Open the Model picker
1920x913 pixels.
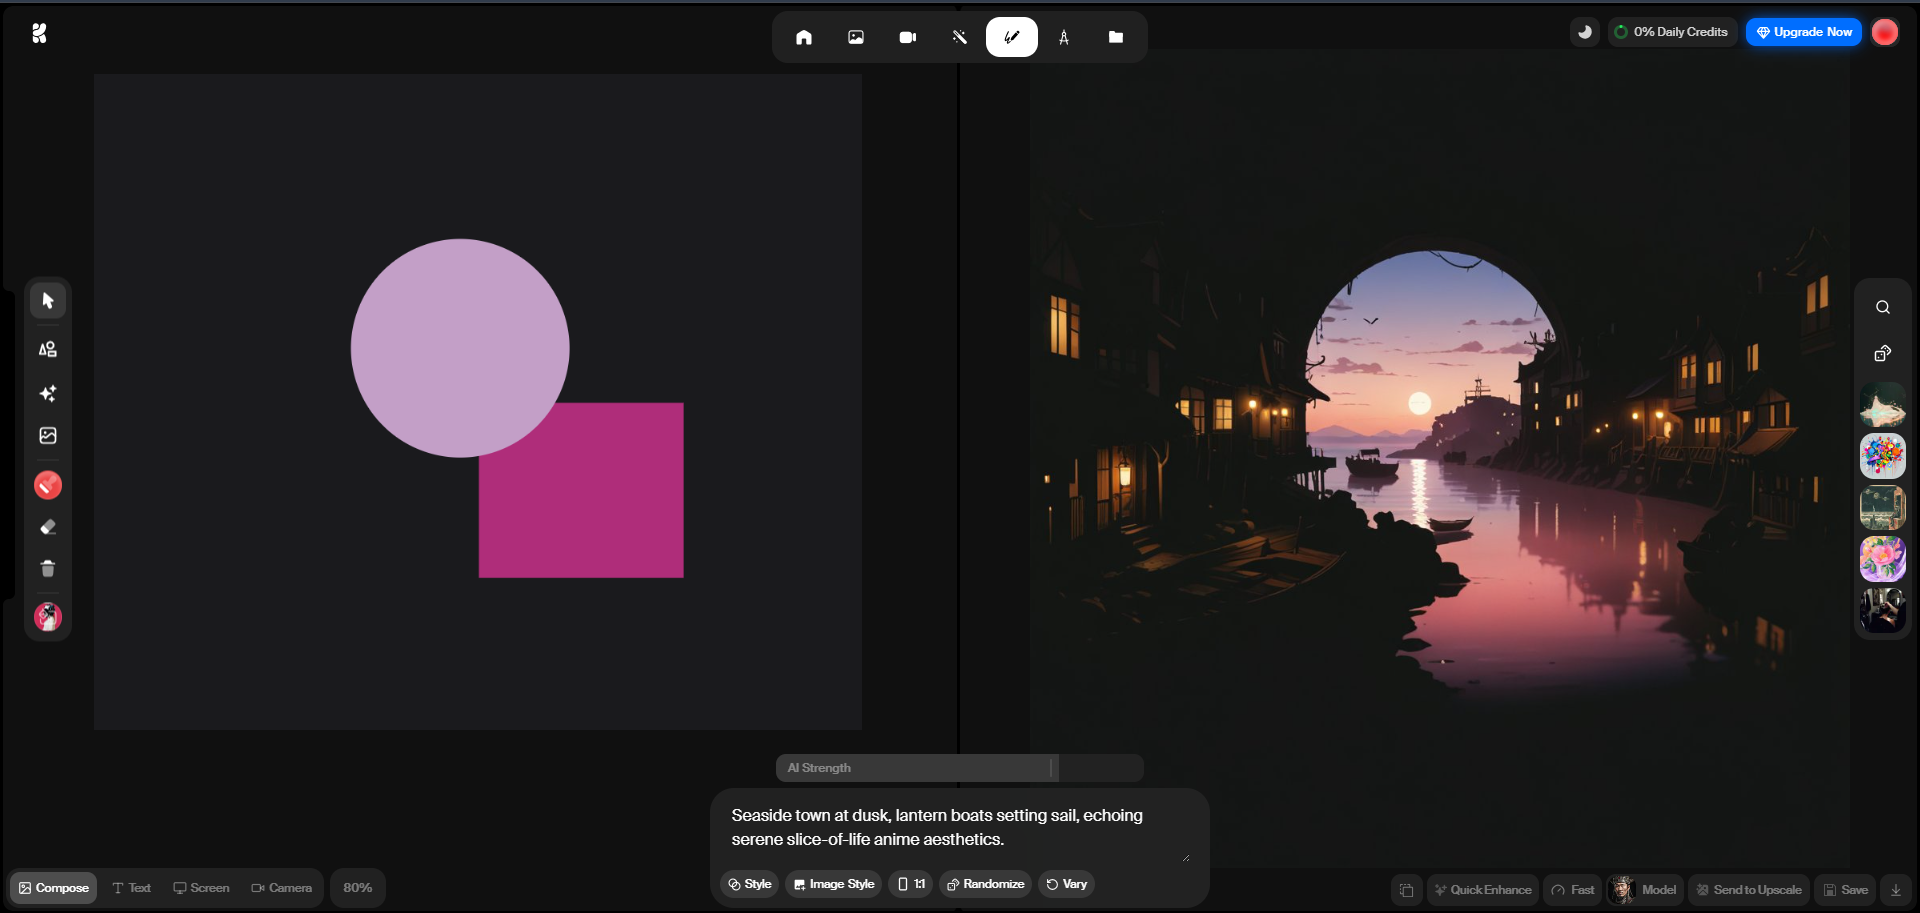tap(1646, 889)
